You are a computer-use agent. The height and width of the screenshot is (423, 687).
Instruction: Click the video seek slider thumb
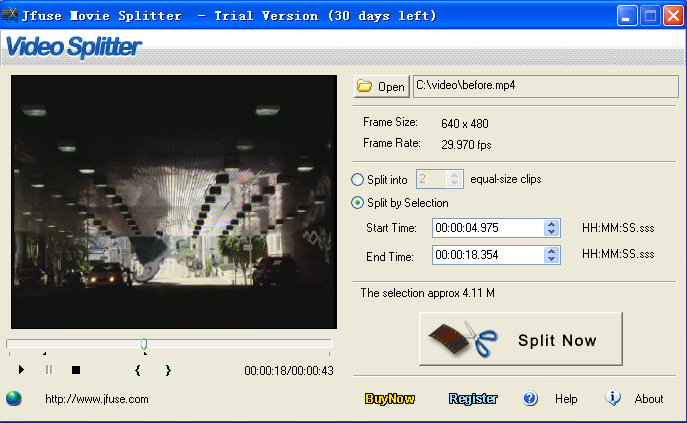(x=144, y=344)
